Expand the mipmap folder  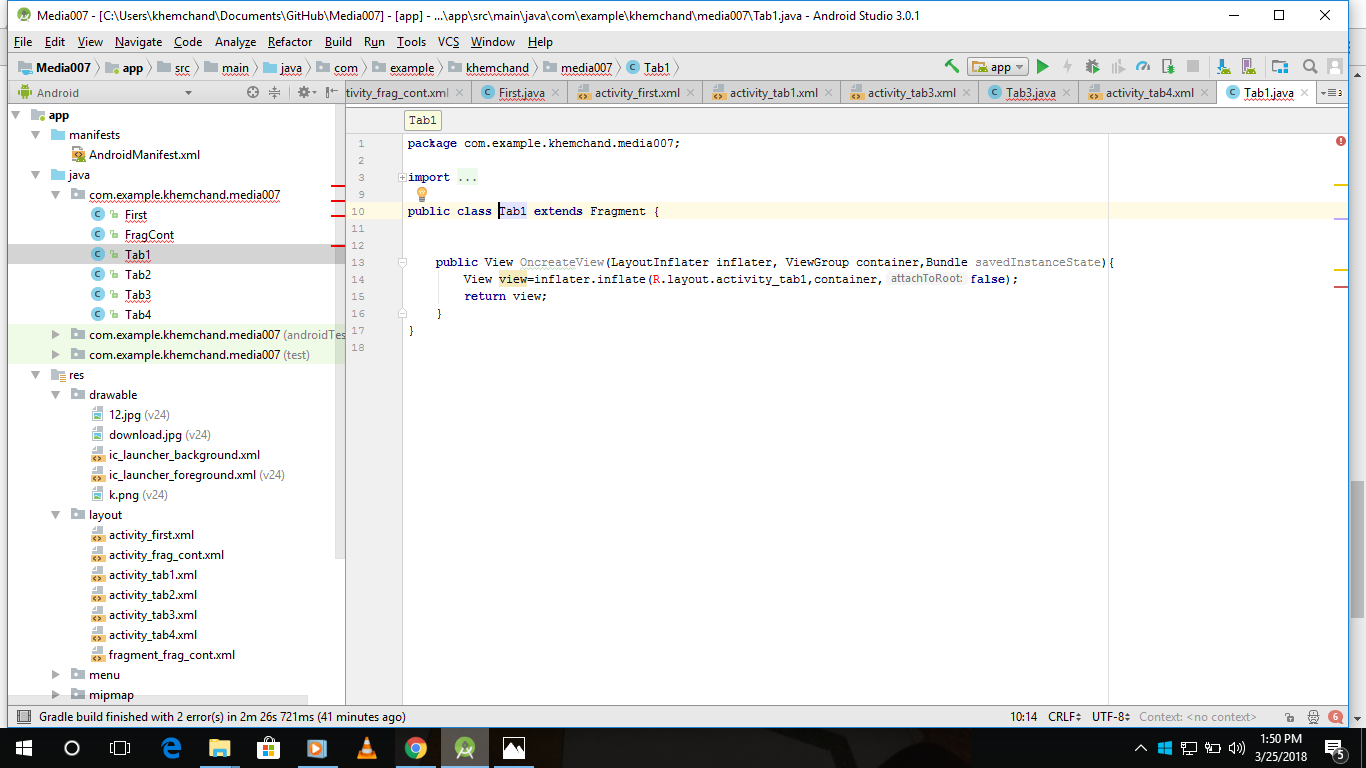click(56, 695)
